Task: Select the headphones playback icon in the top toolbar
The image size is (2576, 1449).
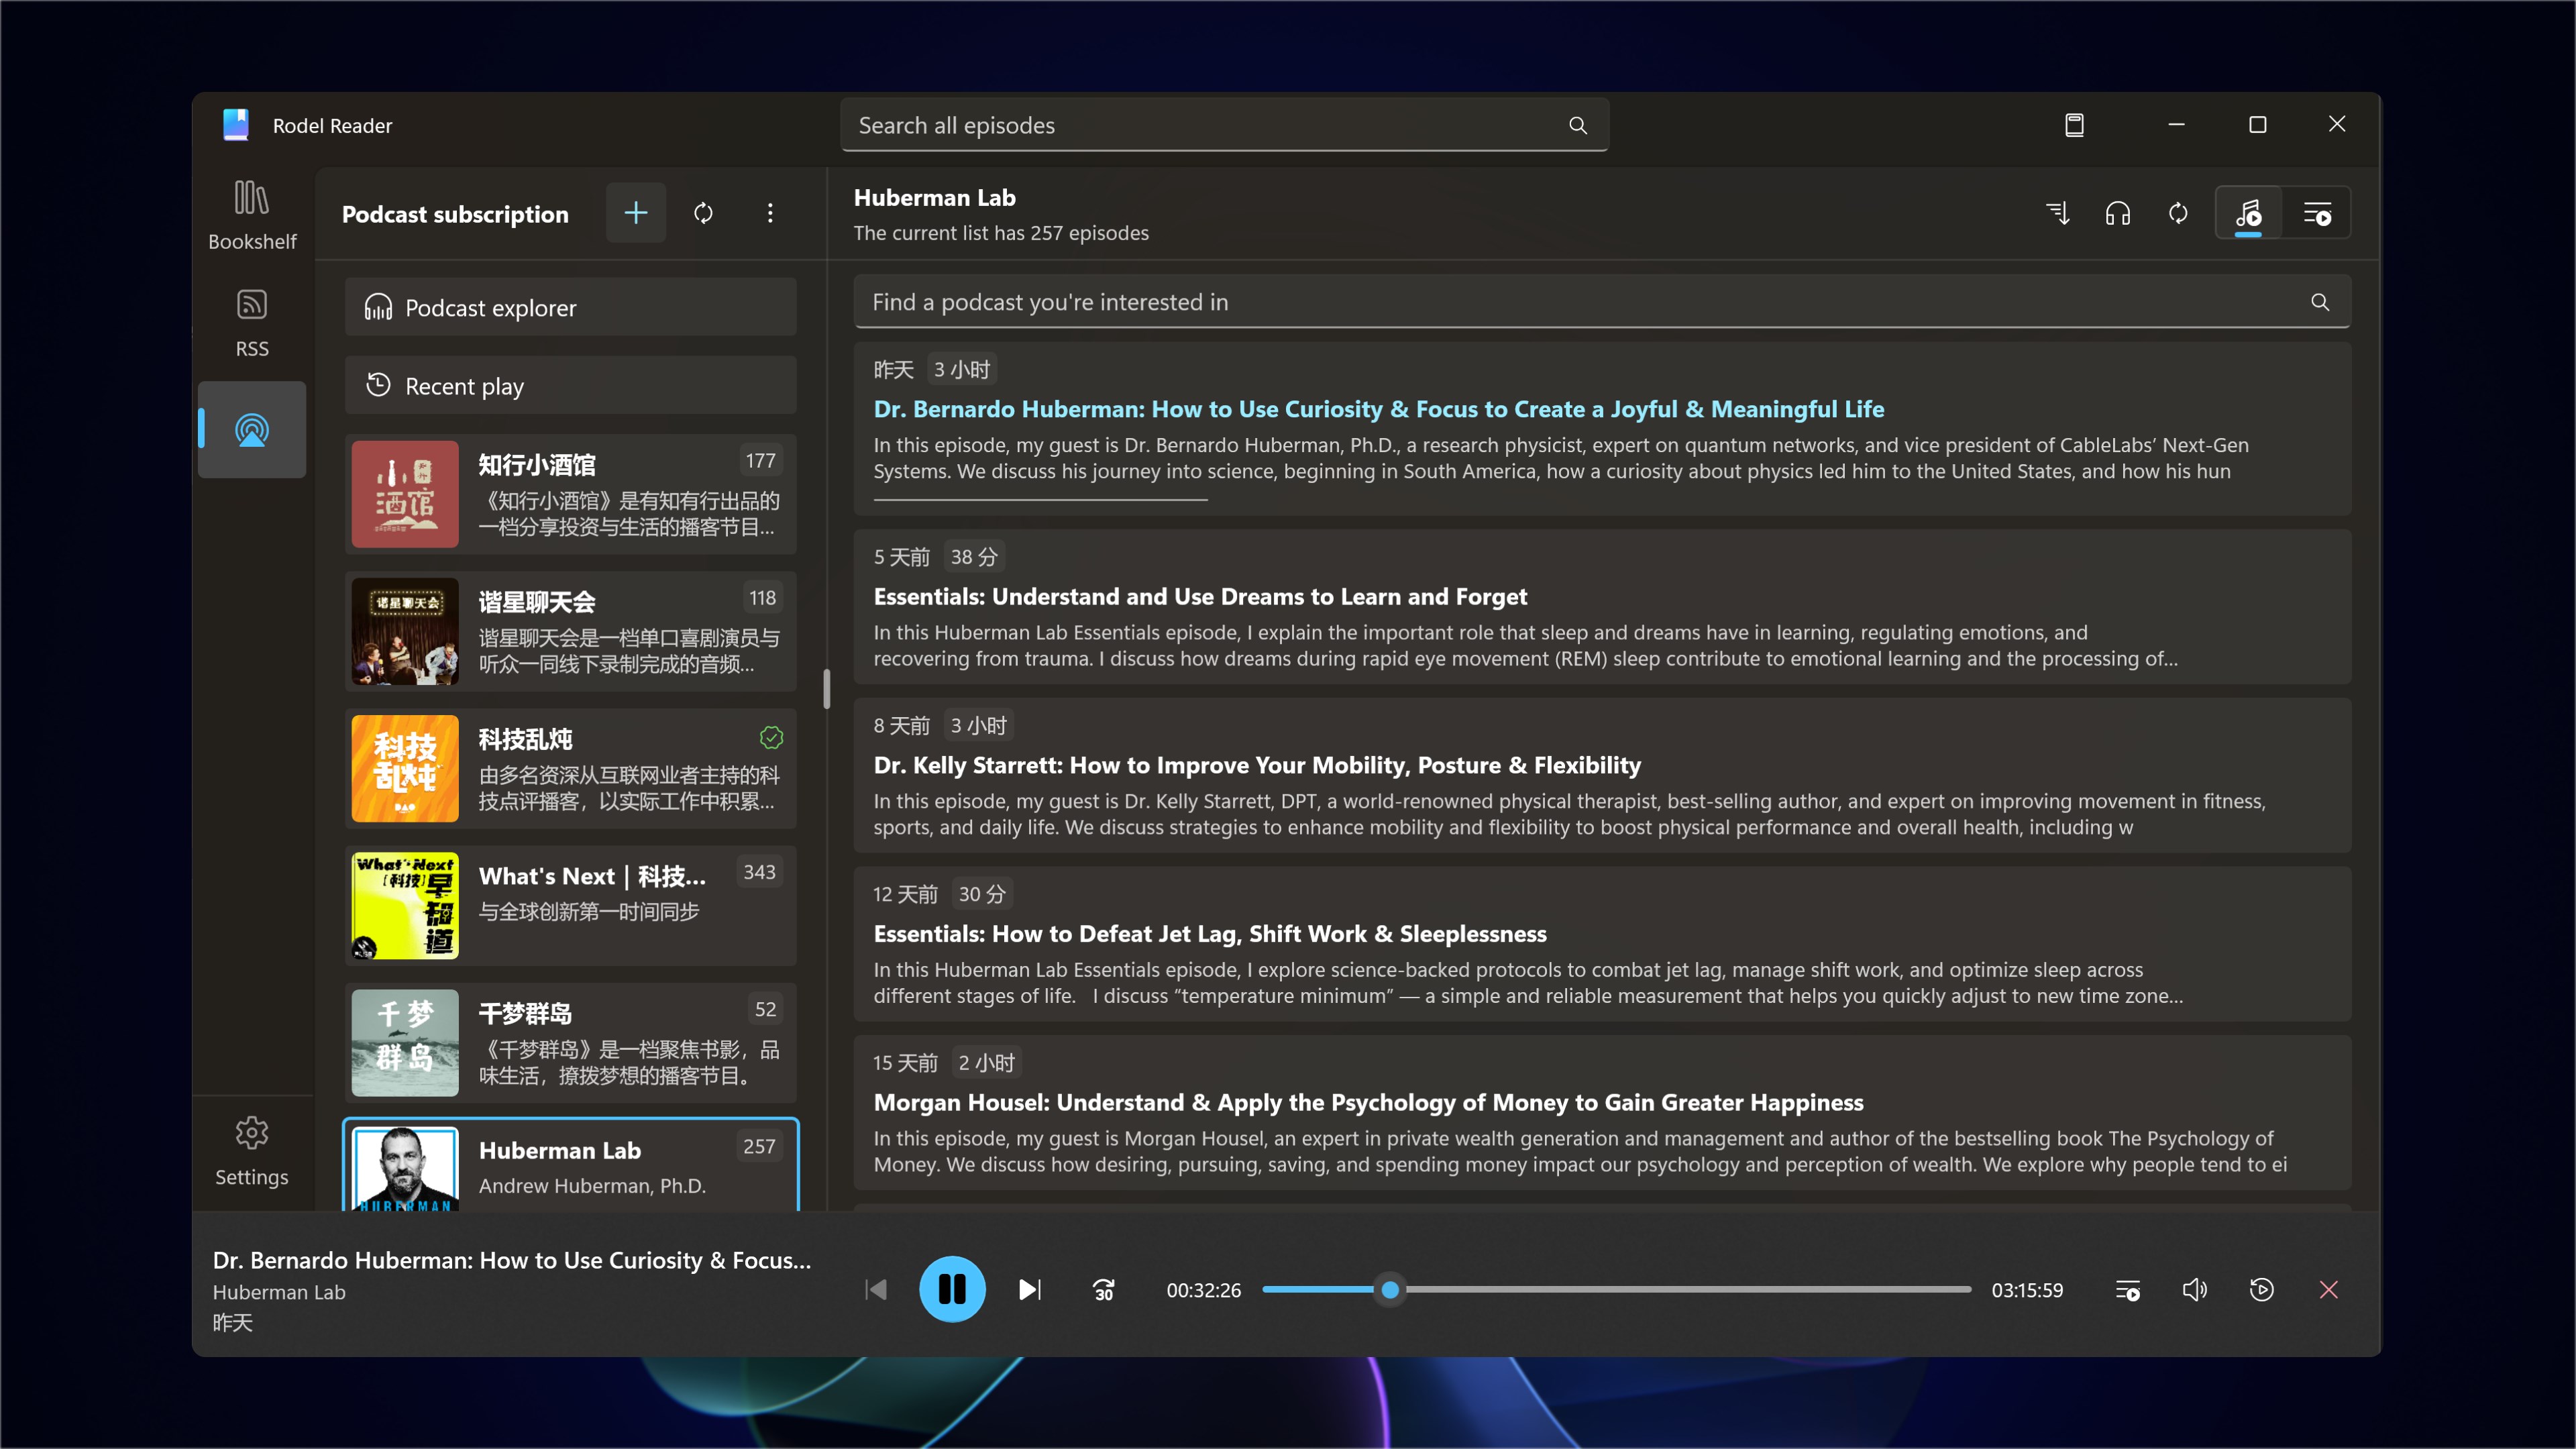Action: click(x=2118, y=213)
